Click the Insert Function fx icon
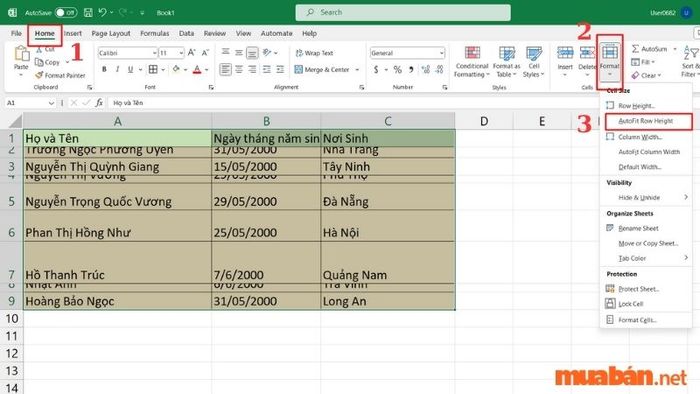The width and height of the screenshot is (700, 394). (99, 103)
